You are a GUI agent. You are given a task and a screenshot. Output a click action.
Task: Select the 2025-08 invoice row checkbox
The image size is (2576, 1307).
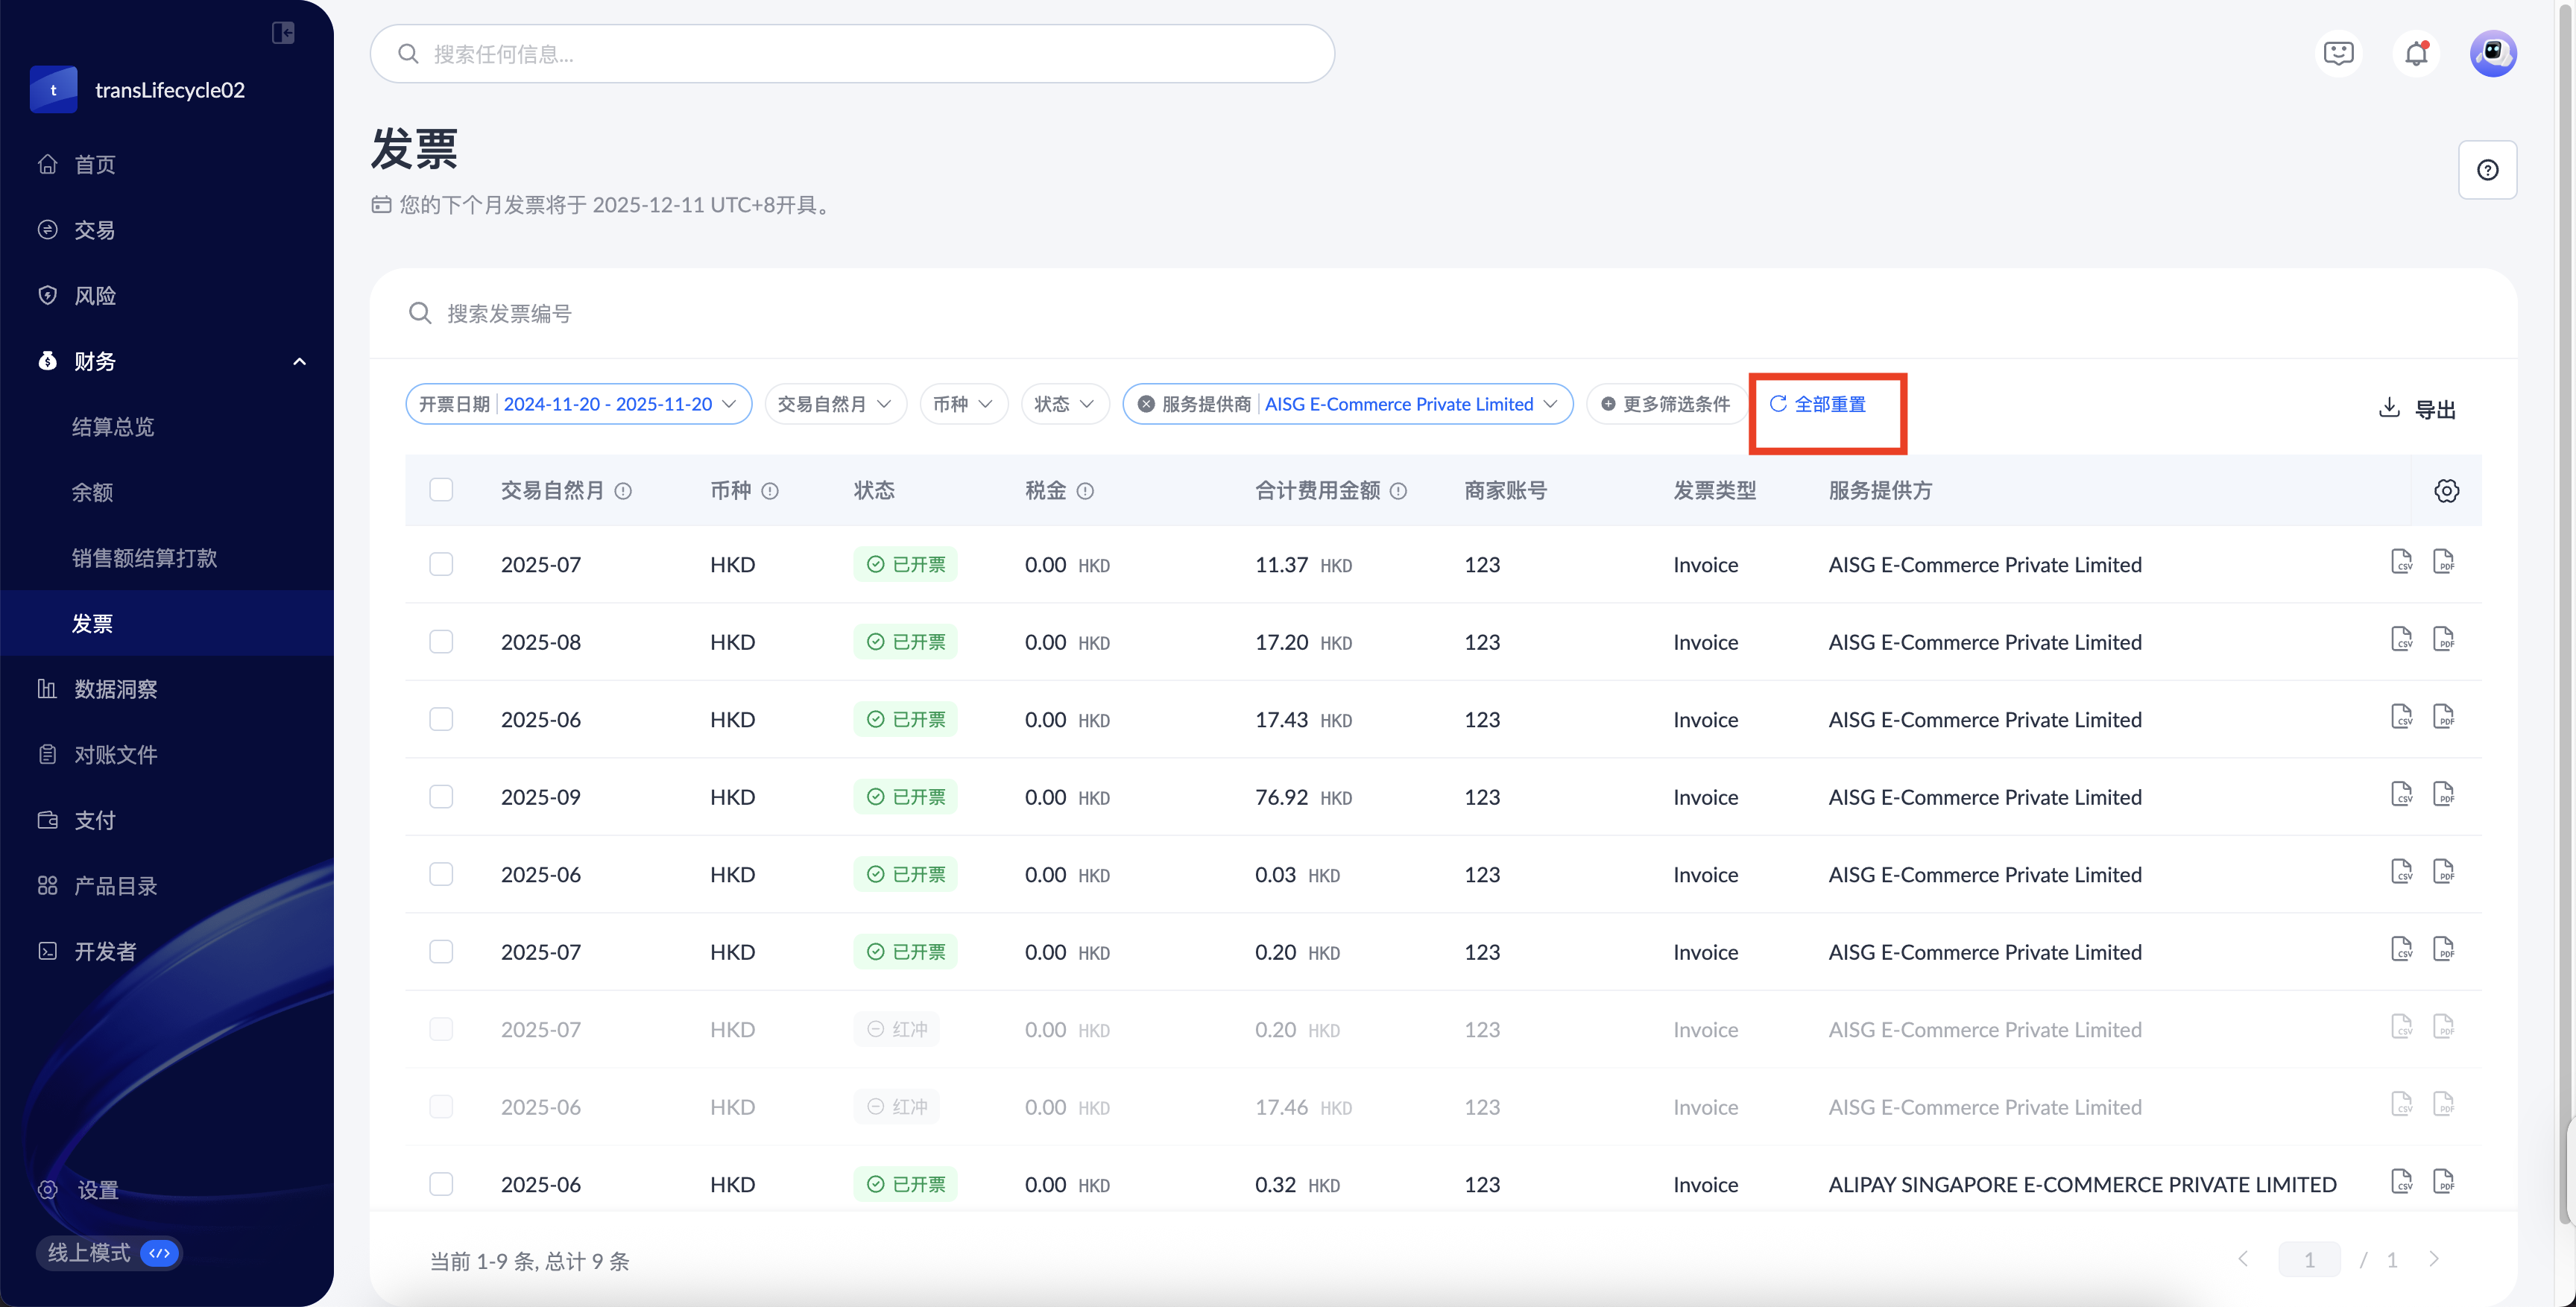pyautogui.click(x=441, y=642)
